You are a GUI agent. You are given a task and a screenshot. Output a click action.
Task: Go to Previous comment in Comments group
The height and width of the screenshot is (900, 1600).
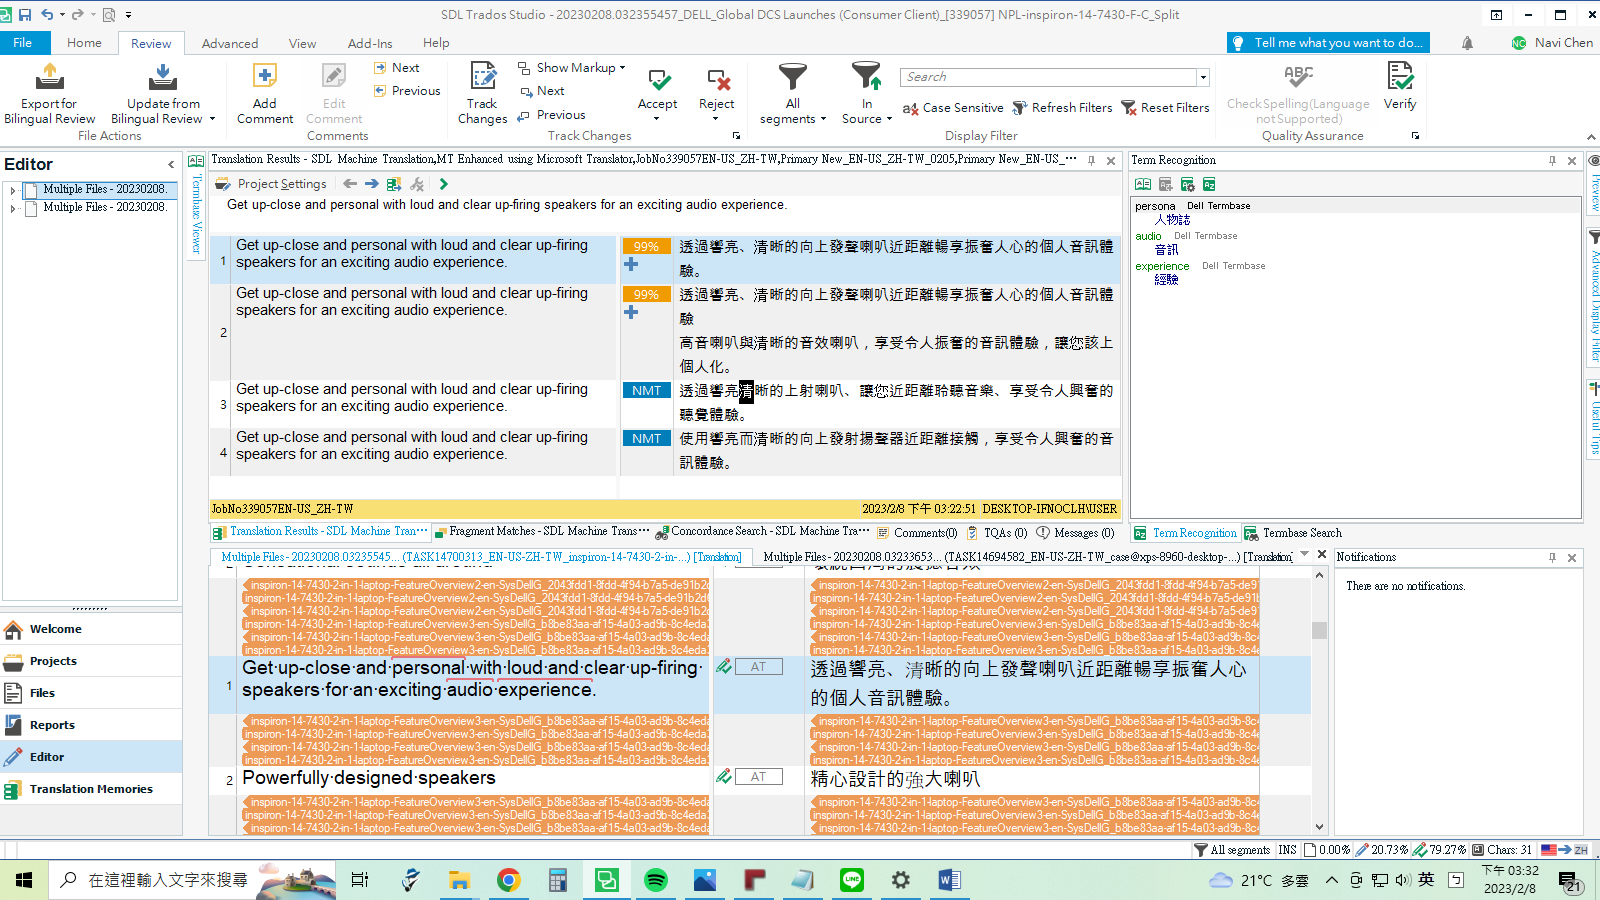(x=407, y=91)
